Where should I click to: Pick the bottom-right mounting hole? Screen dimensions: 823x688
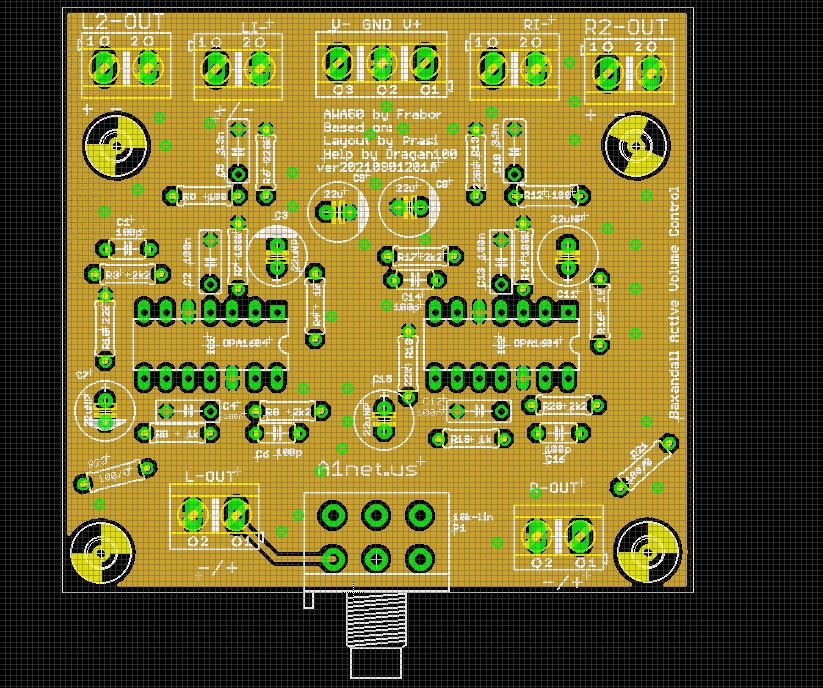pos(647,551)
